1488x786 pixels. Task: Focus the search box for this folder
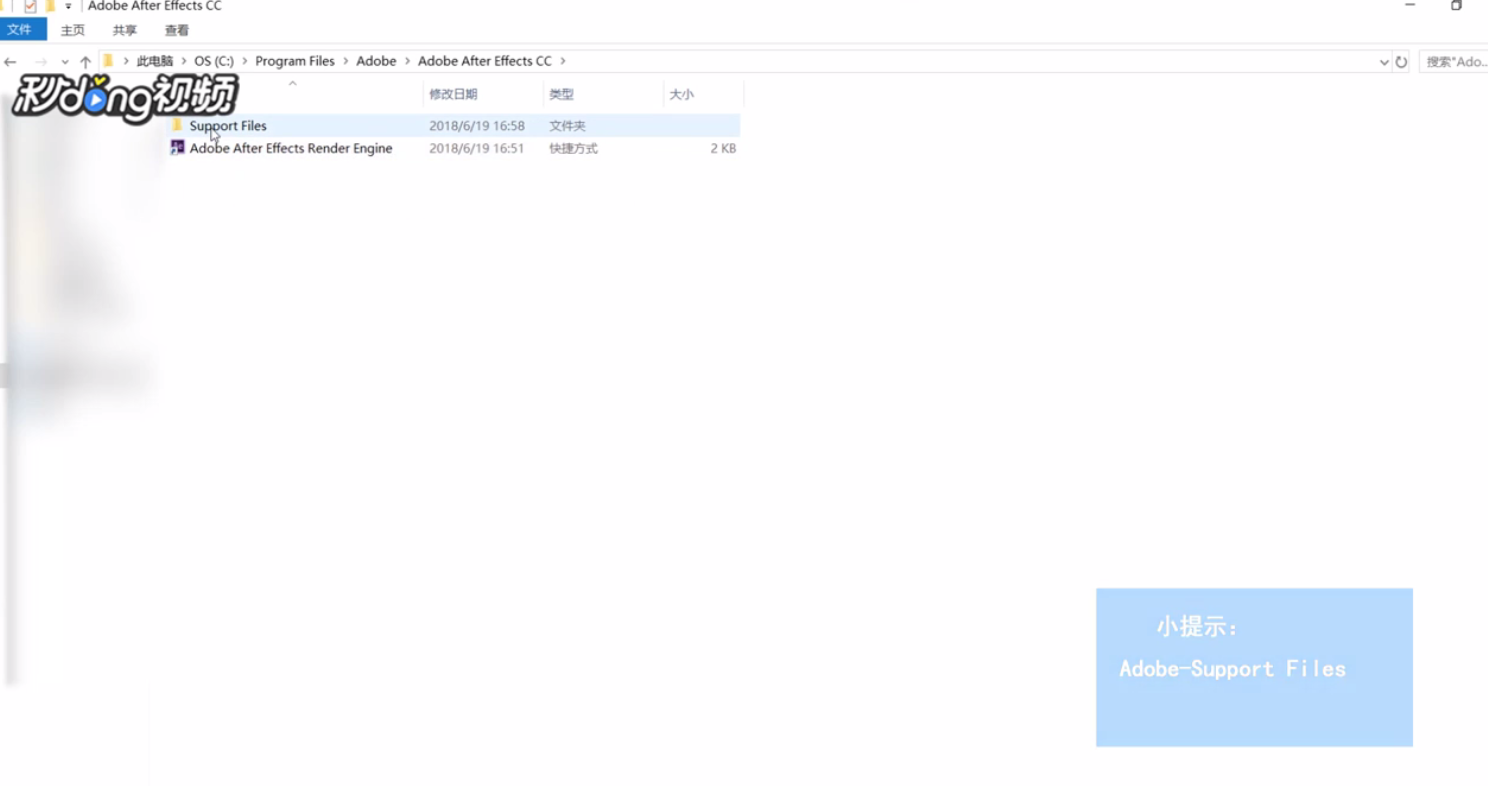[x=1453, y=62]
